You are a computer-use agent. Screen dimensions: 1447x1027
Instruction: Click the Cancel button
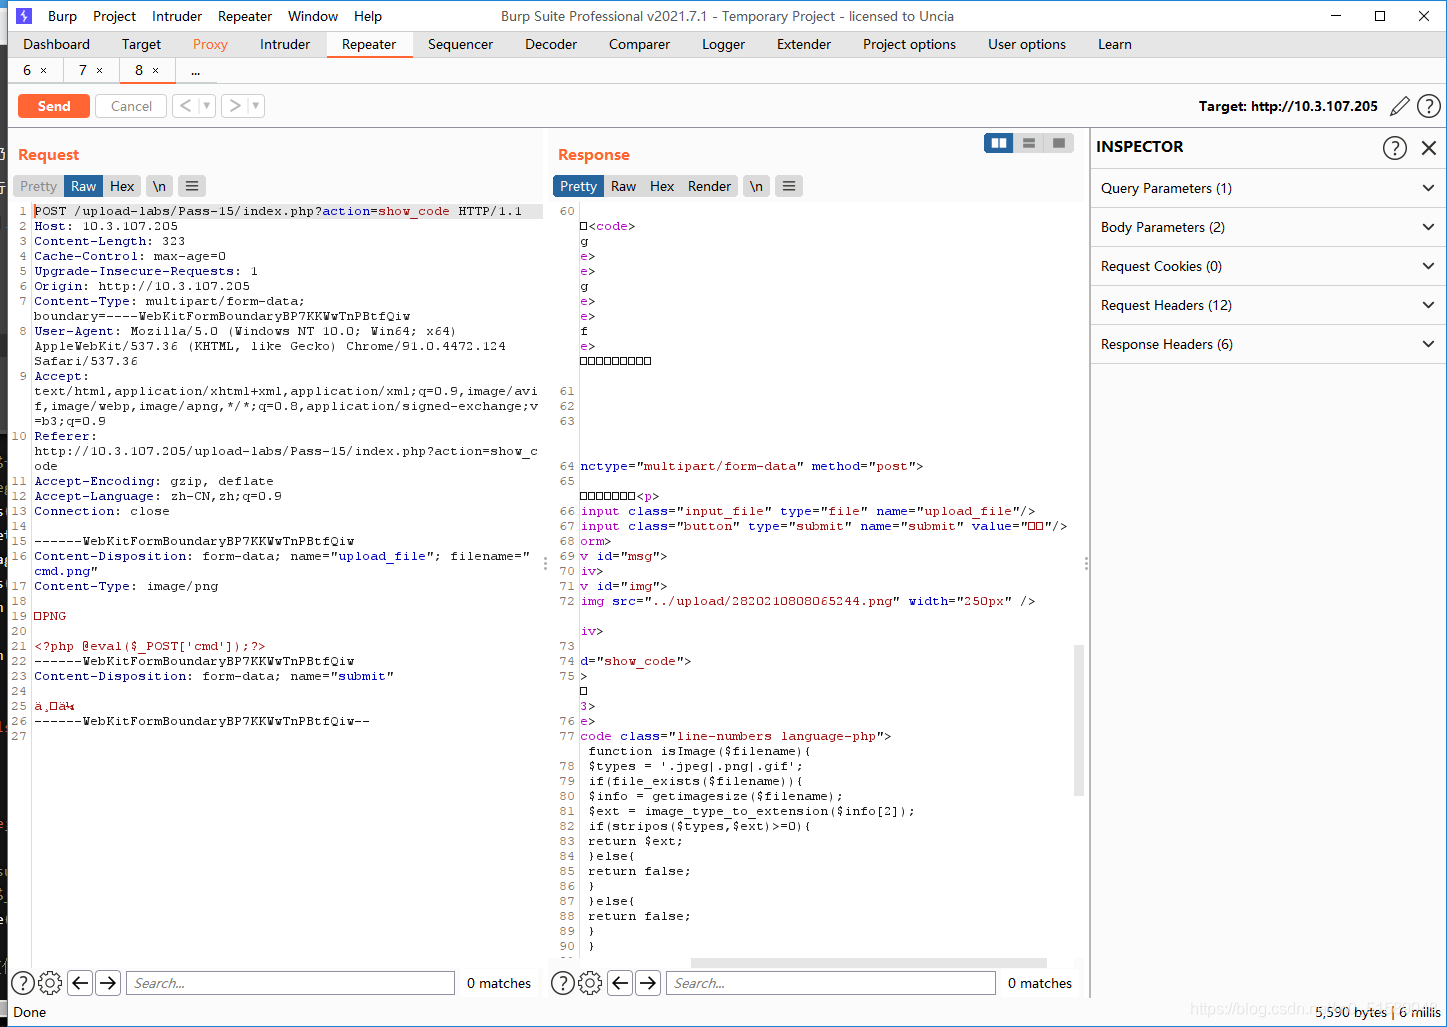[x=131, y=106]
